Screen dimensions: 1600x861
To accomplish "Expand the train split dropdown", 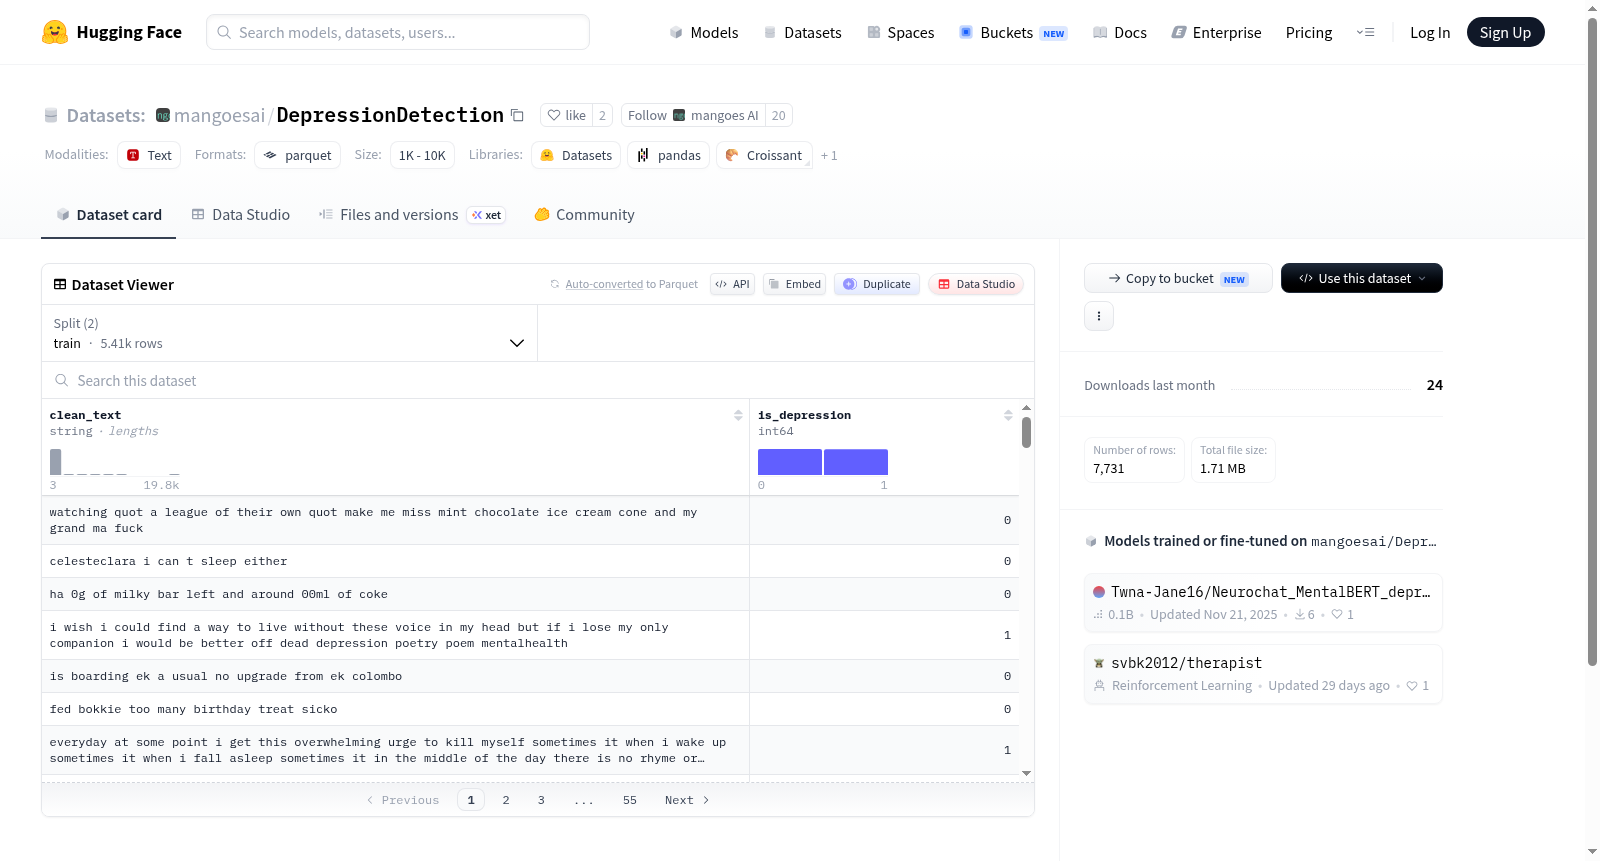I will 290,333.
